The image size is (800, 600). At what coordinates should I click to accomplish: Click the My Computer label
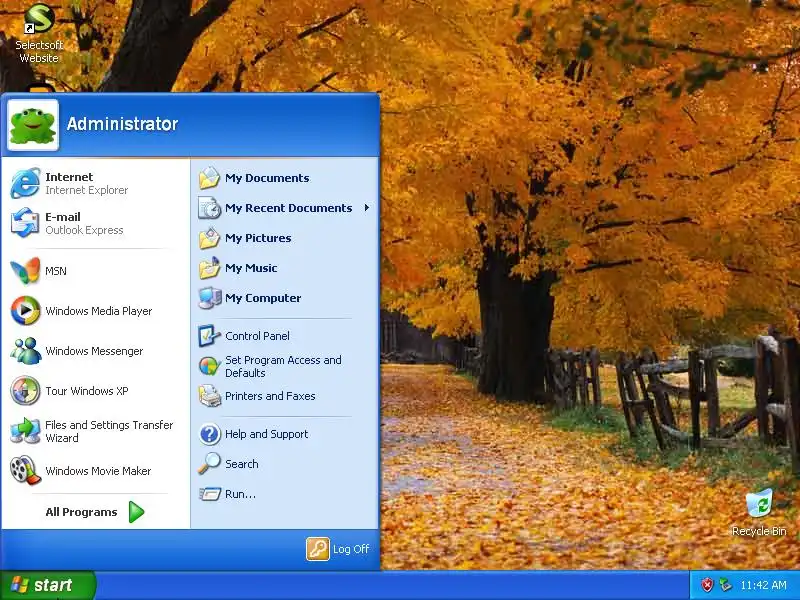pos(263,298)
